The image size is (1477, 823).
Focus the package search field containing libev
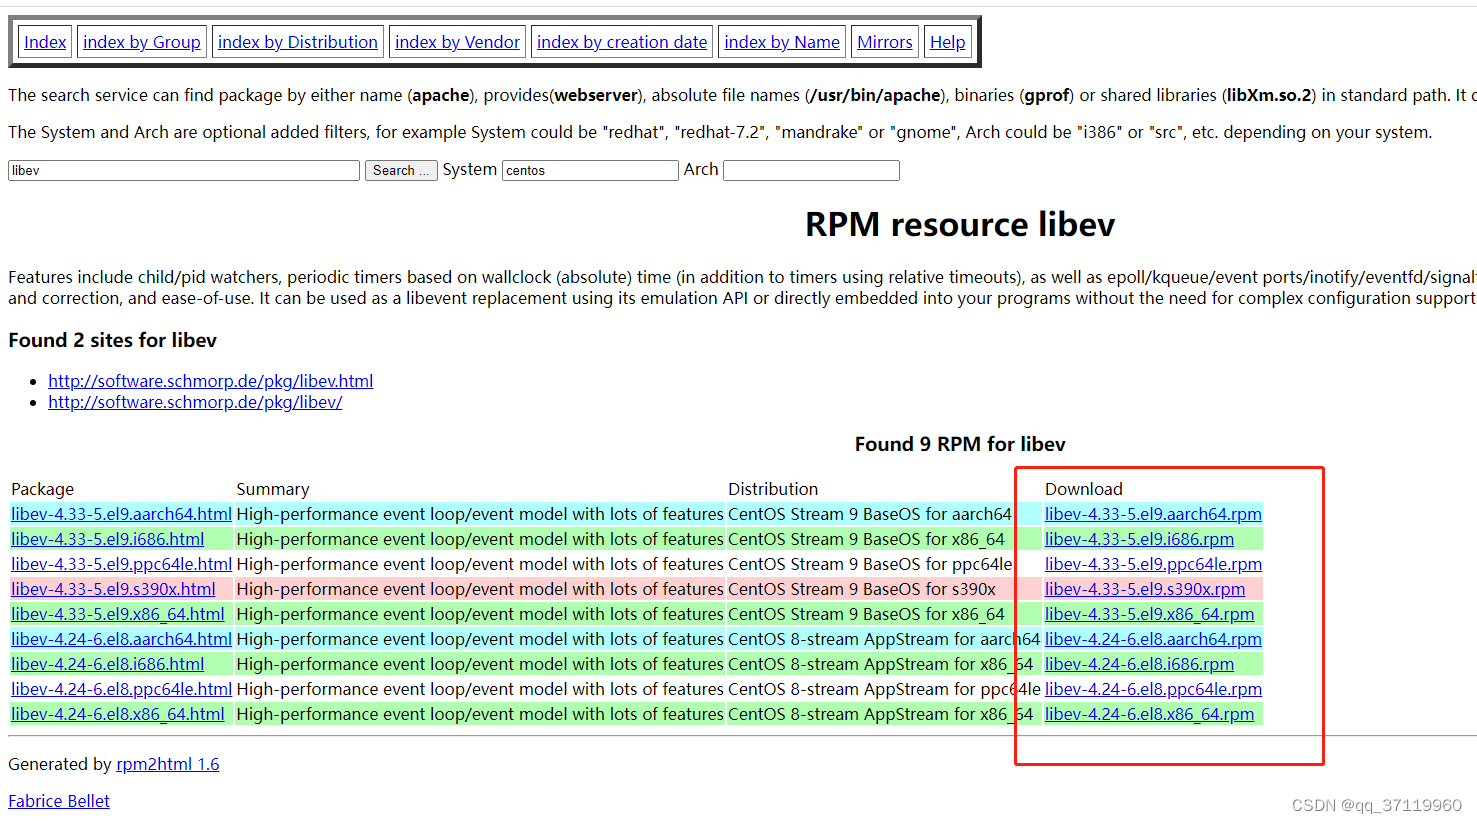184,171
